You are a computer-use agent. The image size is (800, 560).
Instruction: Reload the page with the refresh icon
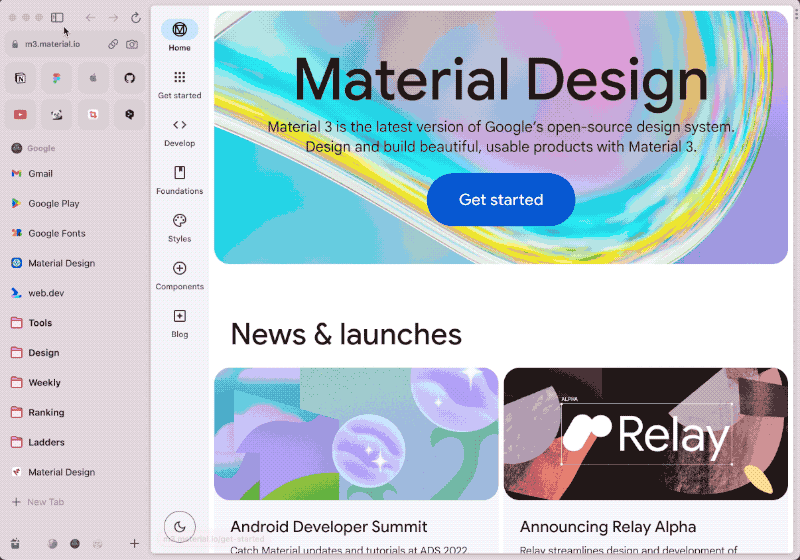point(136,18)
